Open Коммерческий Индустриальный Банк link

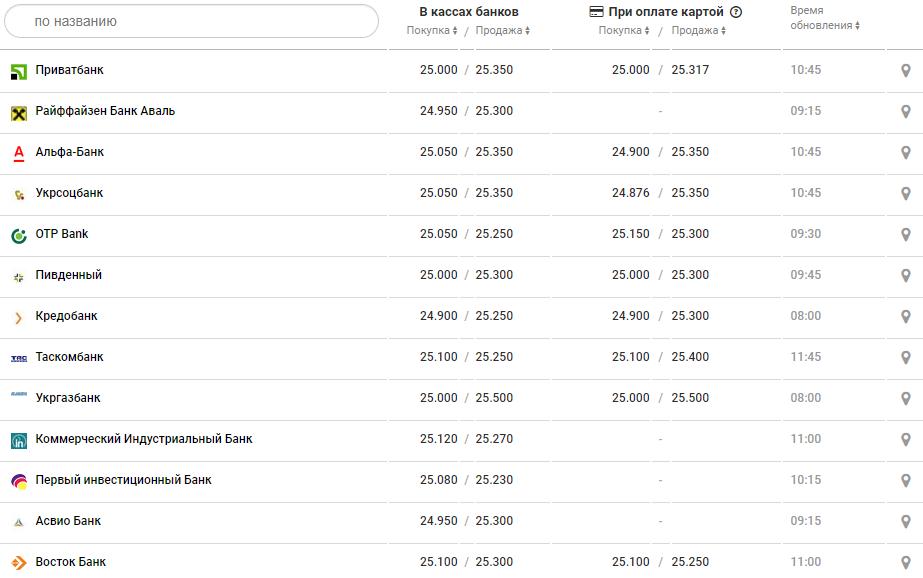(x=144, y=439)
